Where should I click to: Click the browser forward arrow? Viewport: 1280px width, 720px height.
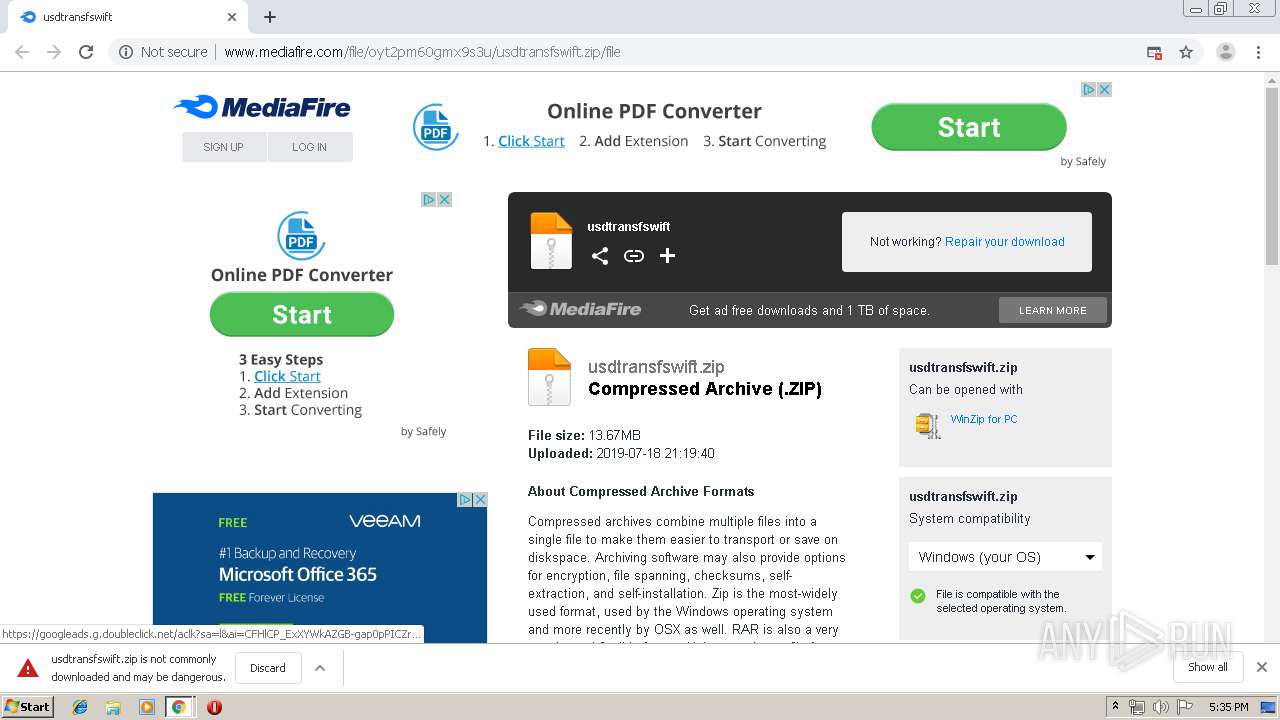pos(54,52)
